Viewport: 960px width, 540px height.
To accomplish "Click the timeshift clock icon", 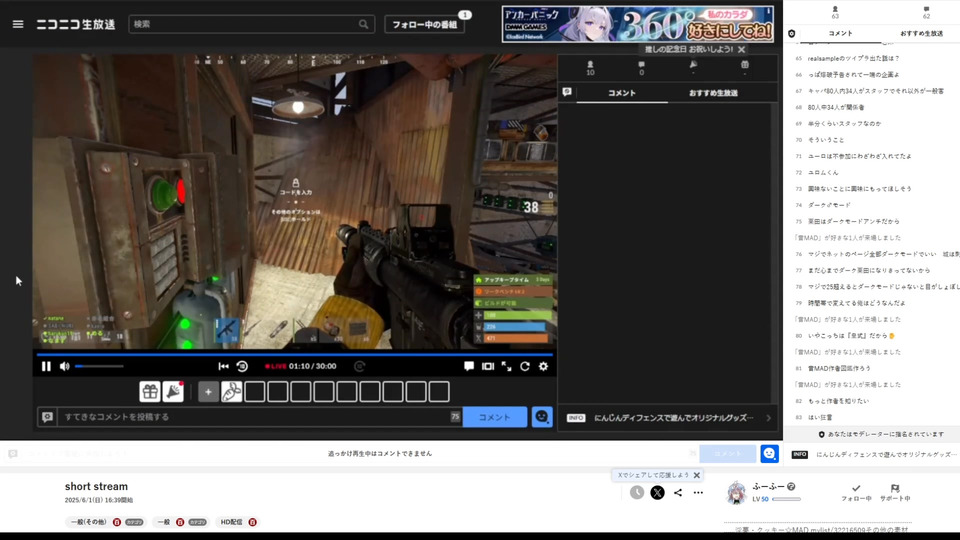I will point(637,492).
